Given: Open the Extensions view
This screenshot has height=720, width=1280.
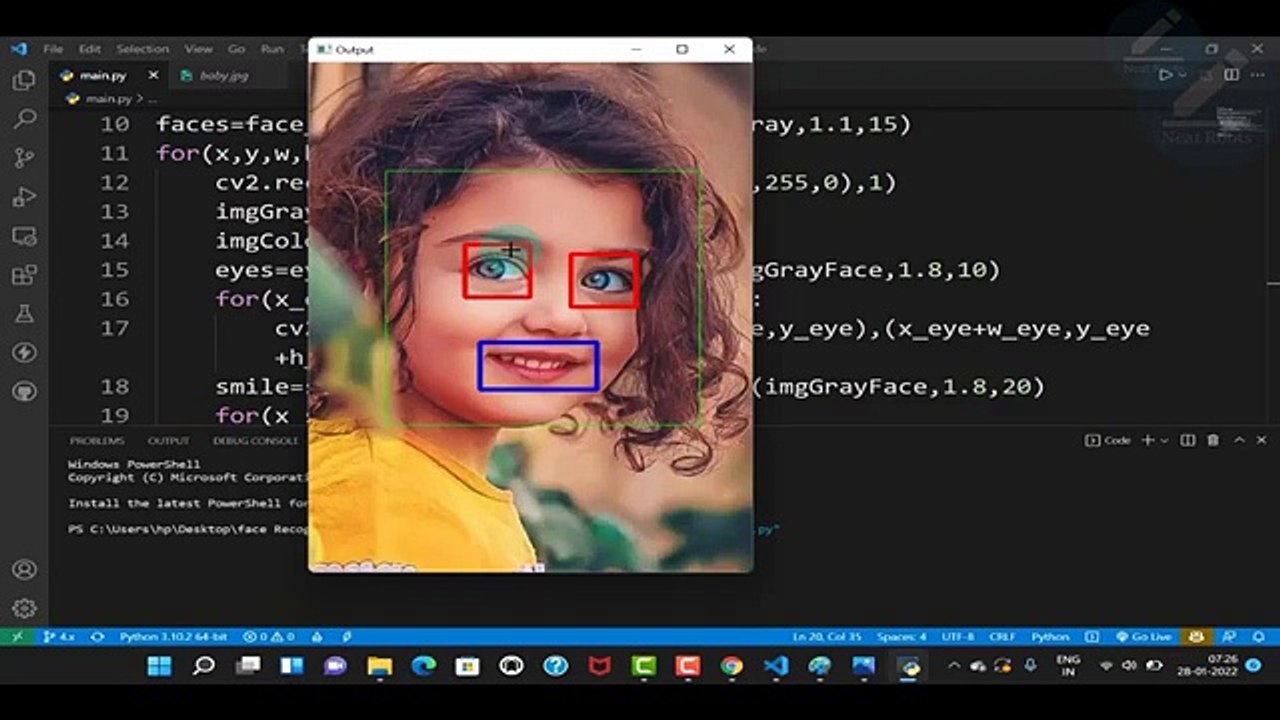Looking at the screenshot, I should (24, 275).
